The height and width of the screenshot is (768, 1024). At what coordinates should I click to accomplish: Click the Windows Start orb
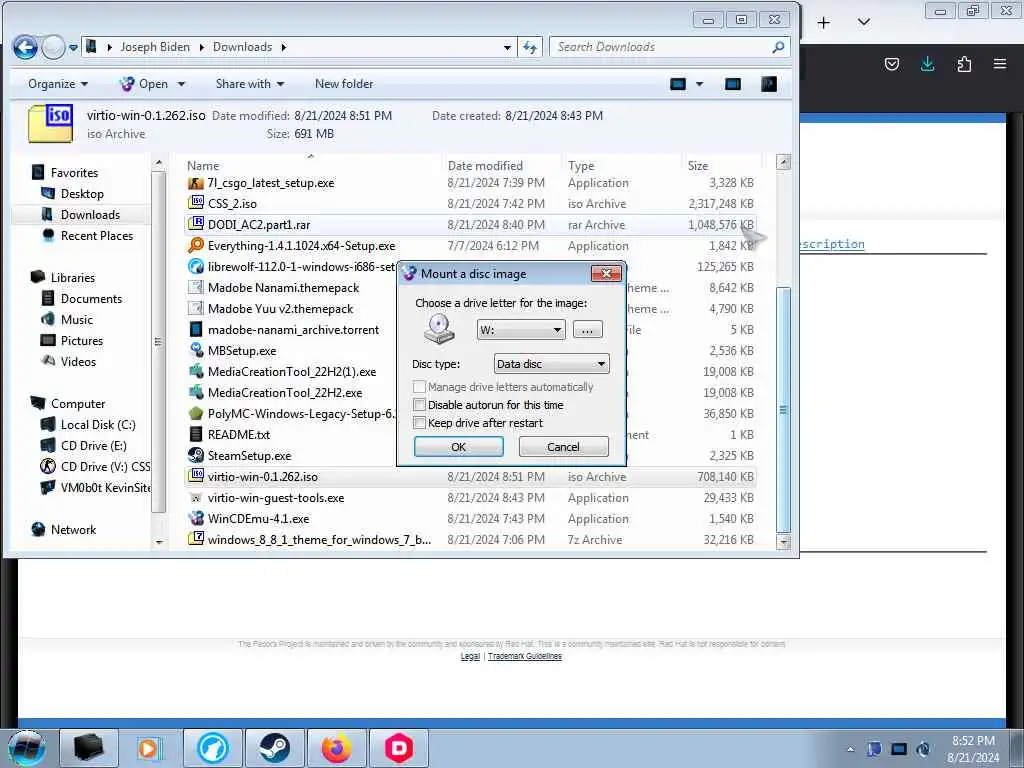(x=27, y=748)
